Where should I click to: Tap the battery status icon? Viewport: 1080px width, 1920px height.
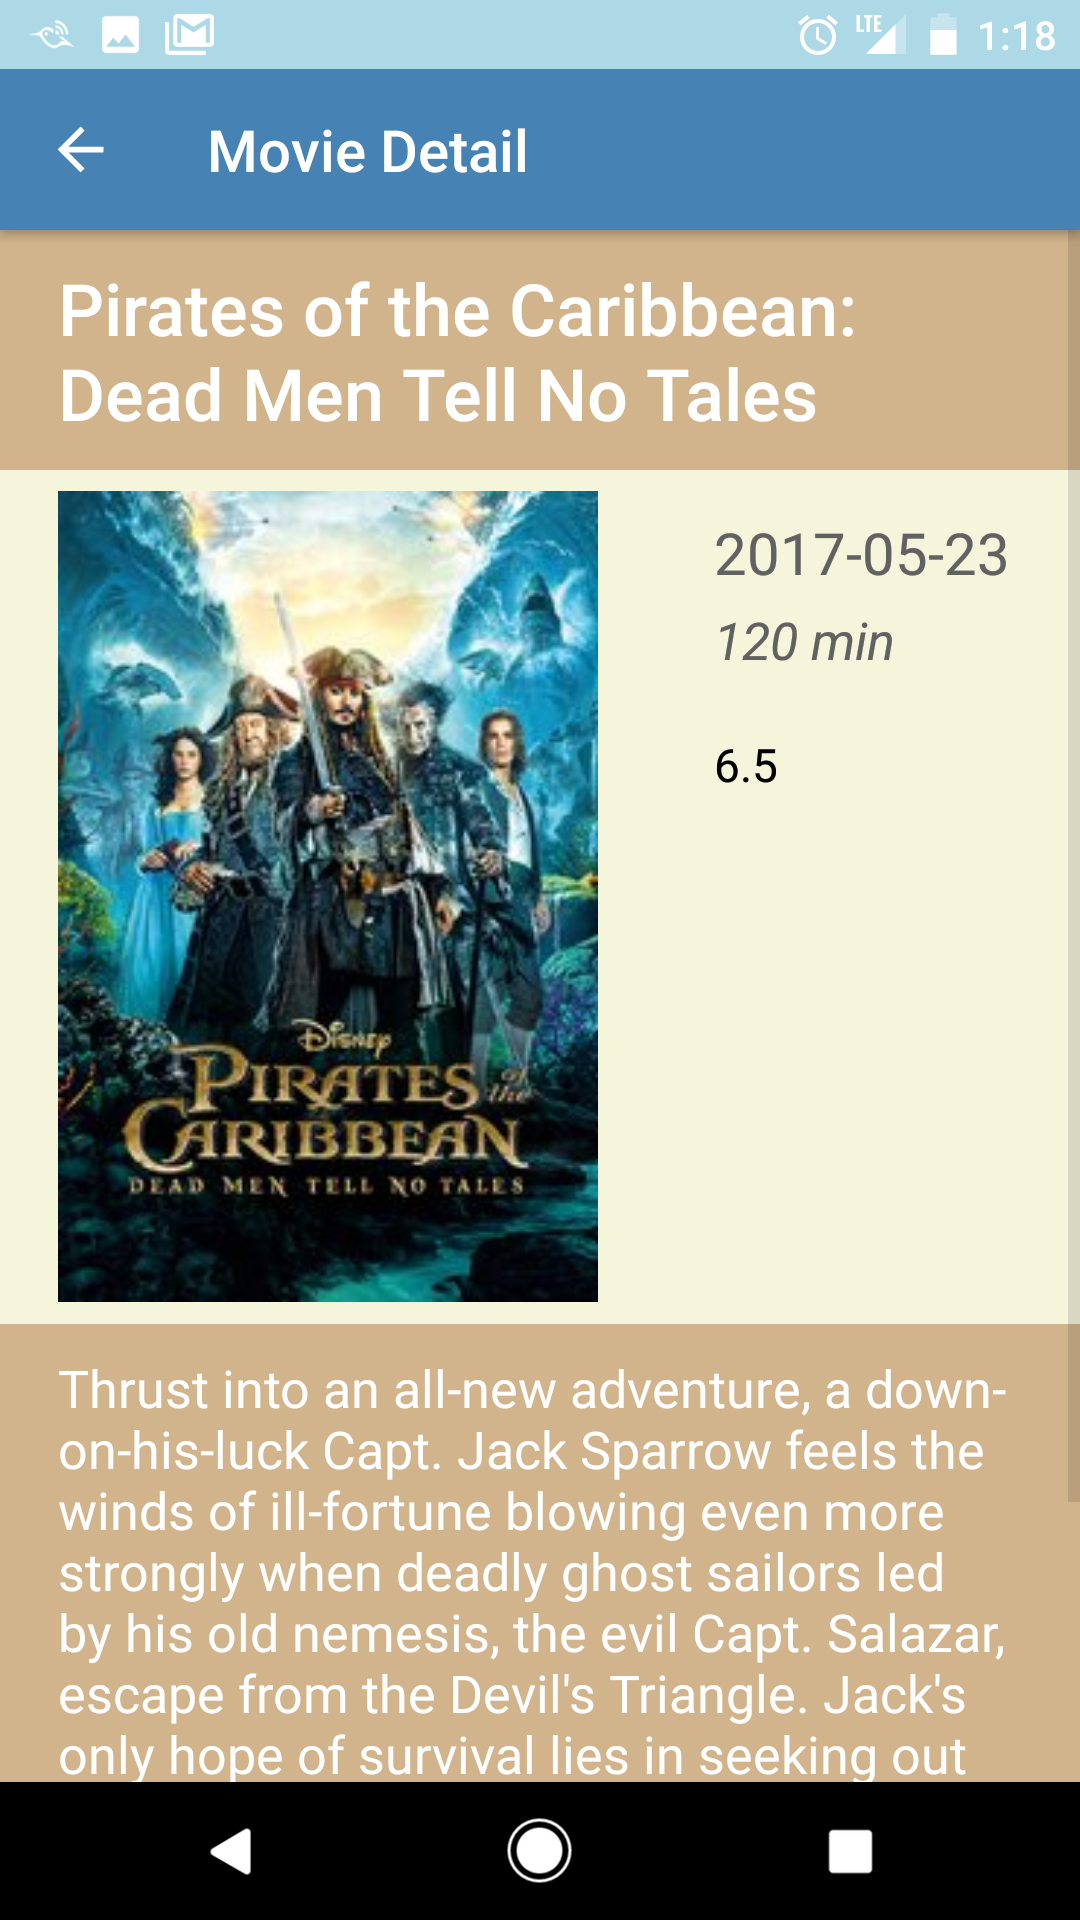click(x=943, y=35)
